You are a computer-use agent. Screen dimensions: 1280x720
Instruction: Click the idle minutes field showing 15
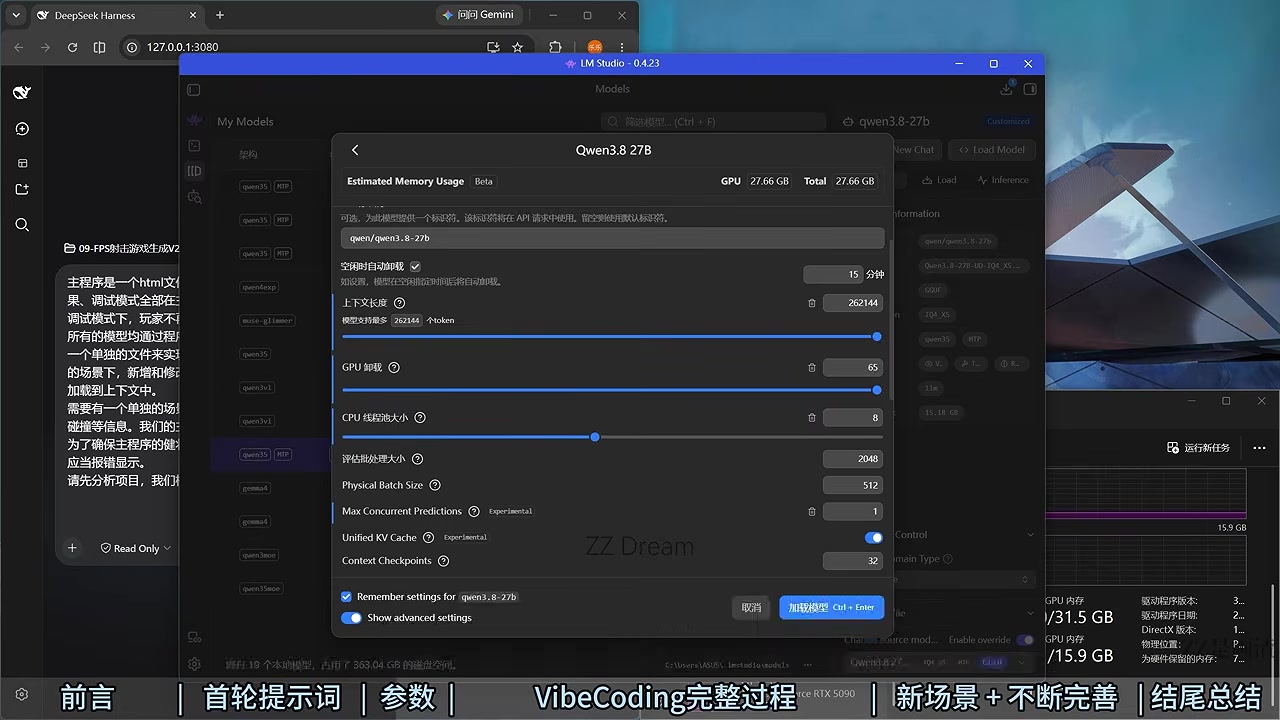pyautogui.click(x=832, y=274)
